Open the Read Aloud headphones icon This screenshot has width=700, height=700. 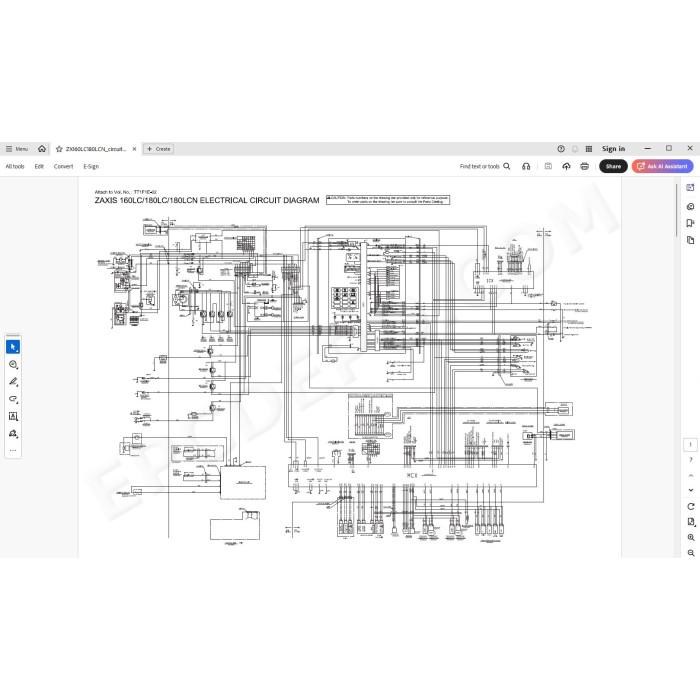point(526,167)
